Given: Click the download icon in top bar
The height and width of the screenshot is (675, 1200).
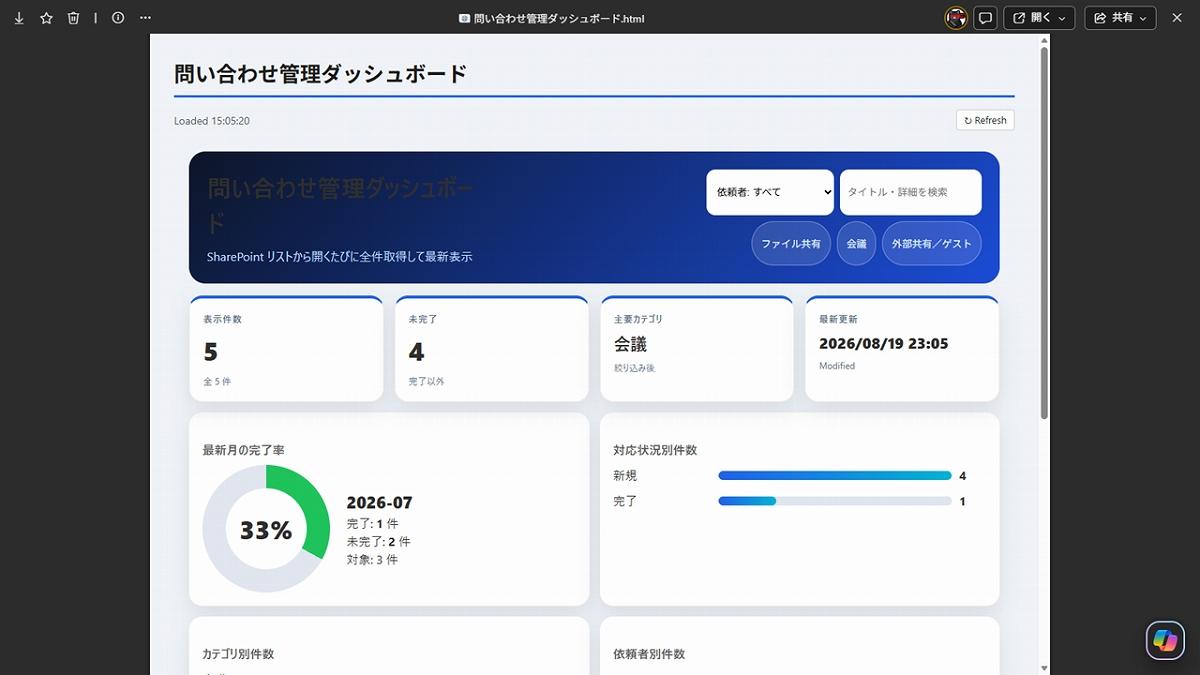Looking at the screenshot, I should (x=19, y=18).
